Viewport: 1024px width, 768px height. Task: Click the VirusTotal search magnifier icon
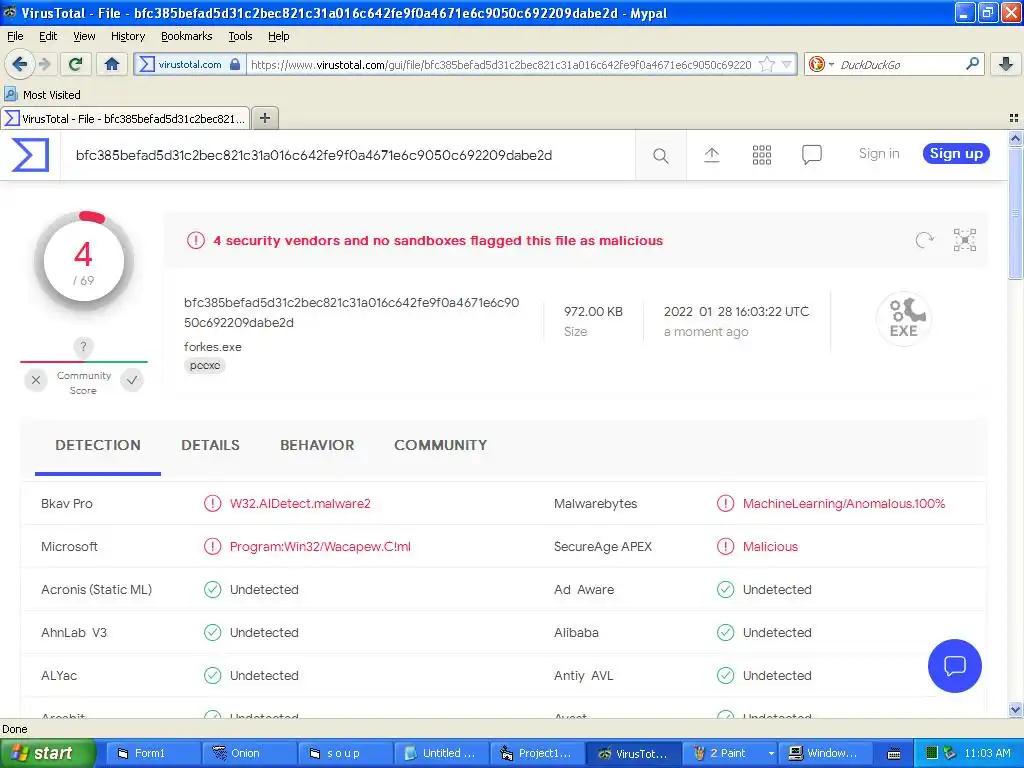pyautogui.click(x=660, y=155)
